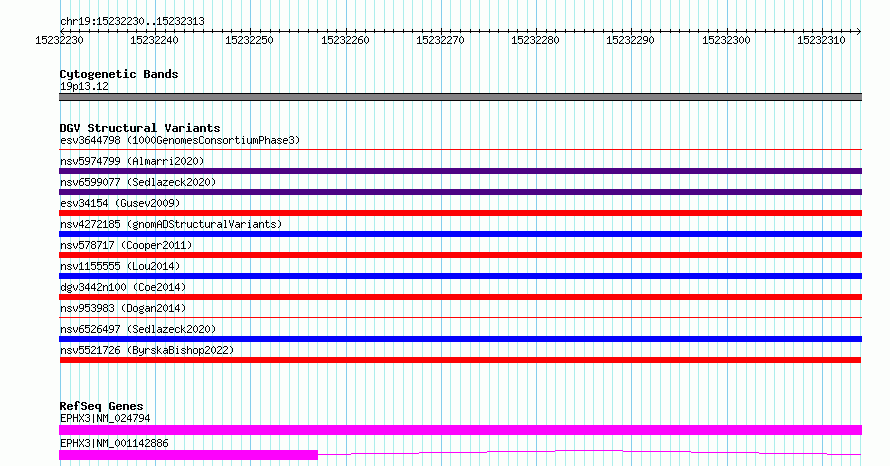Select the blue nsv4272185 variant bar
Viewport: 890px width, 466px height.
[460, 234]
